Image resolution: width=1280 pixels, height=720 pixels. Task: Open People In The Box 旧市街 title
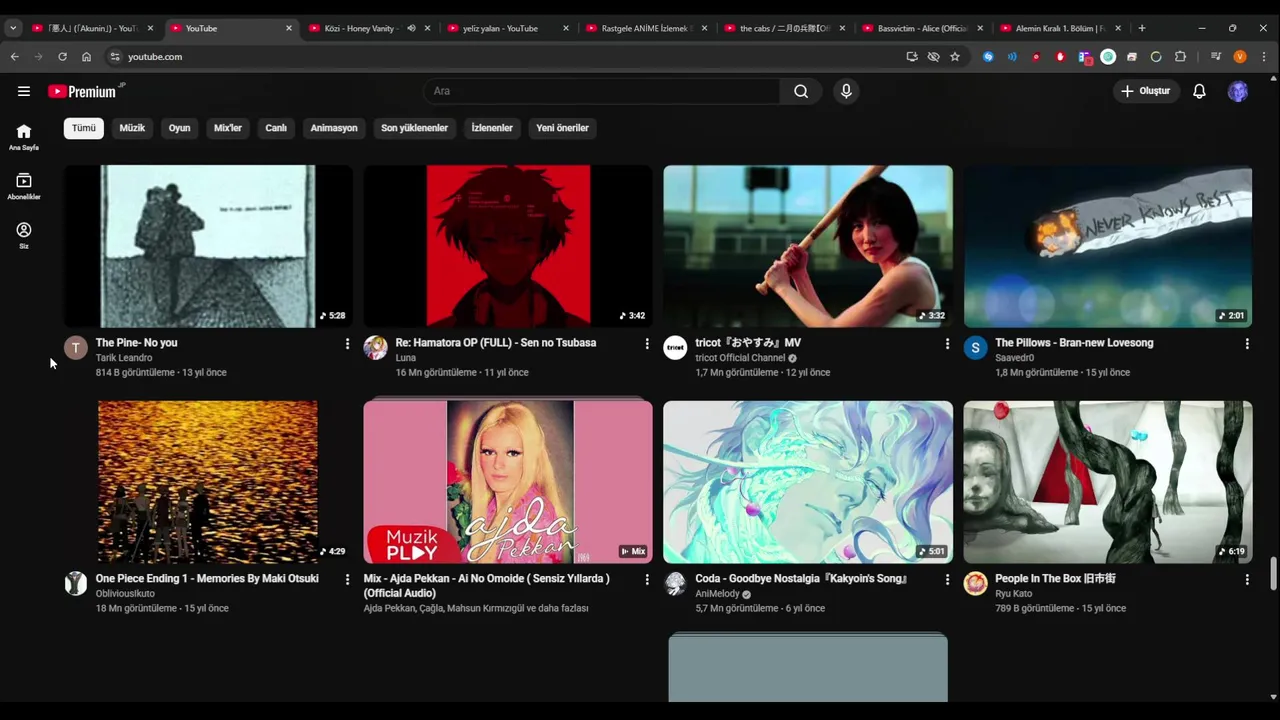[x=1055, y=579]
